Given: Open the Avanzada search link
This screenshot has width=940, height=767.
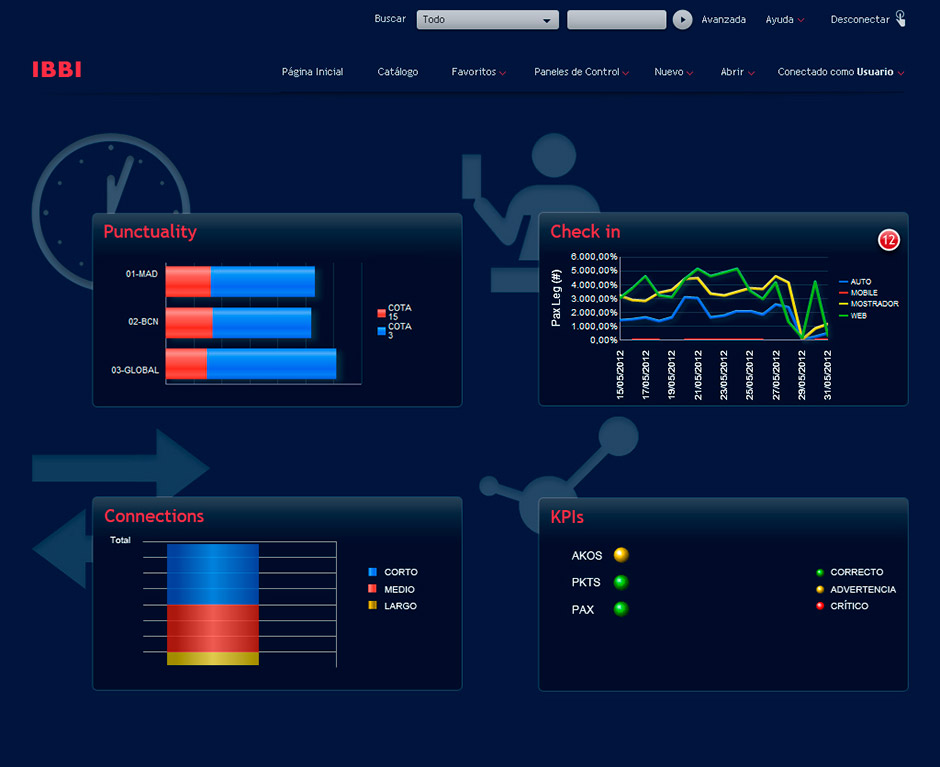Looking at the screenshot, I should [723, 19].
